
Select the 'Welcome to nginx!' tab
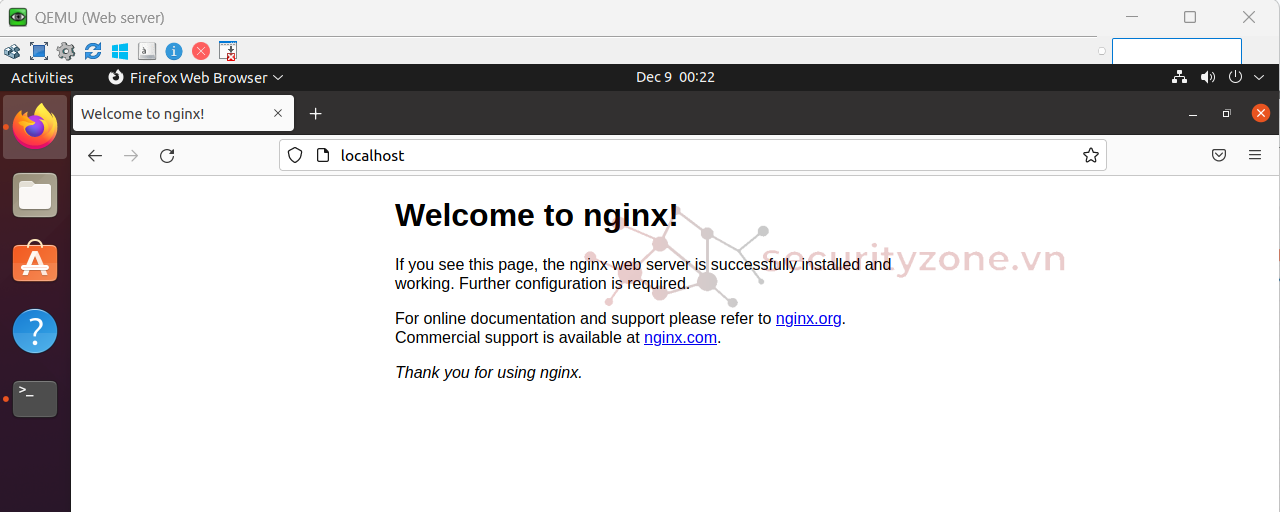point(170,114)
